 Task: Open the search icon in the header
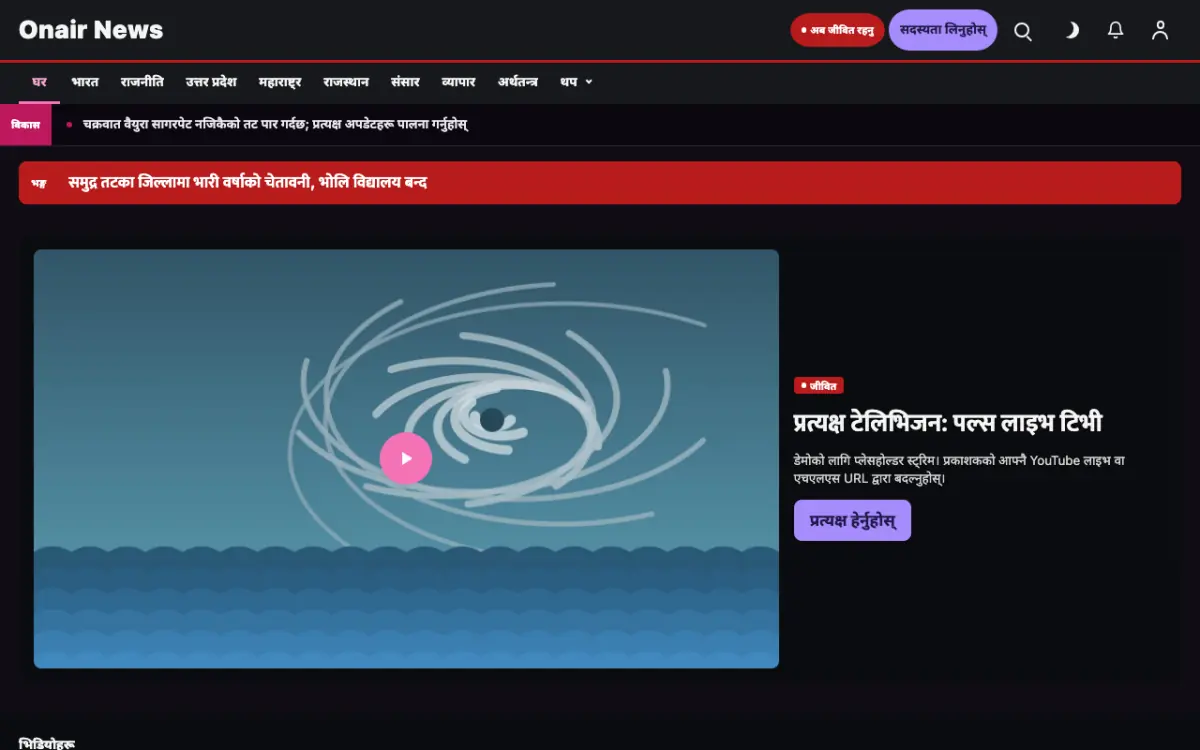tap(1023, 31)
